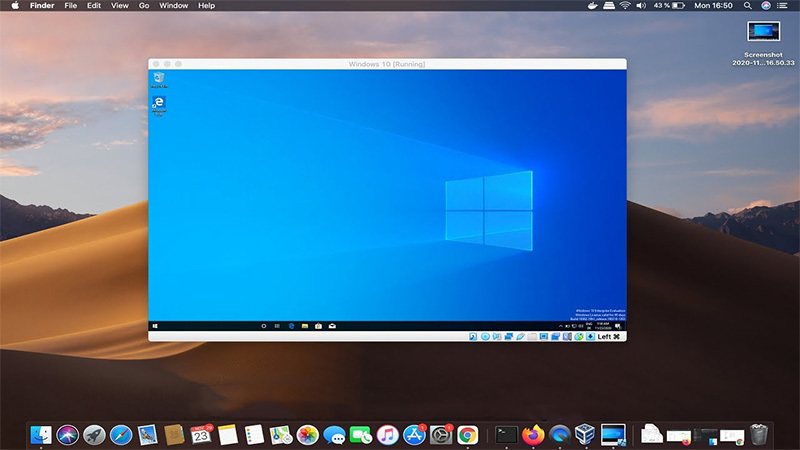Click VirtualBox audio indicator

pos(496,337)
